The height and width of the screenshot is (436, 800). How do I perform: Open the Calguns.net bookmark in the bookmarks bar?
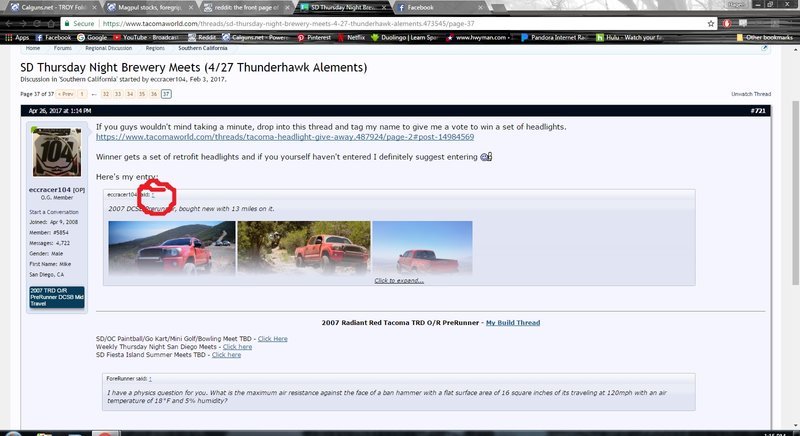coord(256,37)
